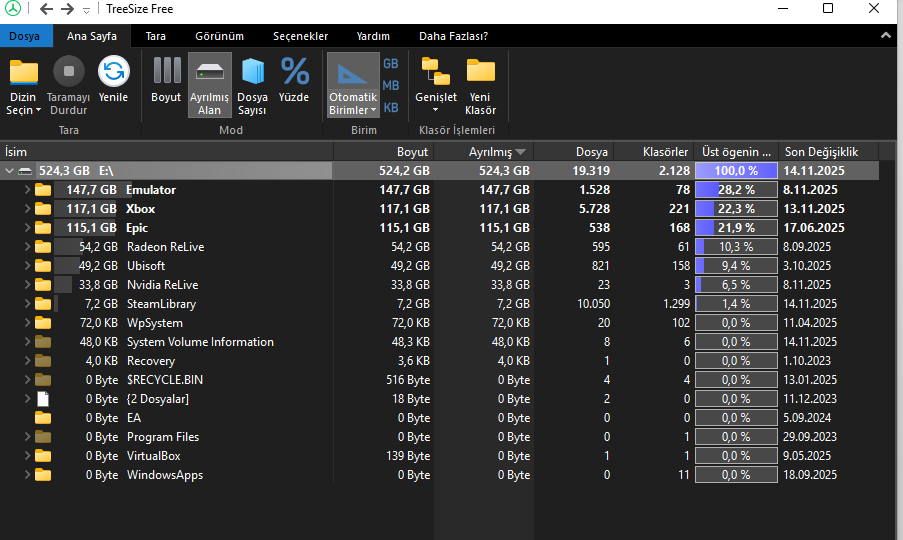Viewport: 903px width, 540px height.
Task: Sort by the Ayrılmış column header
Action: (x=484, y=152)
